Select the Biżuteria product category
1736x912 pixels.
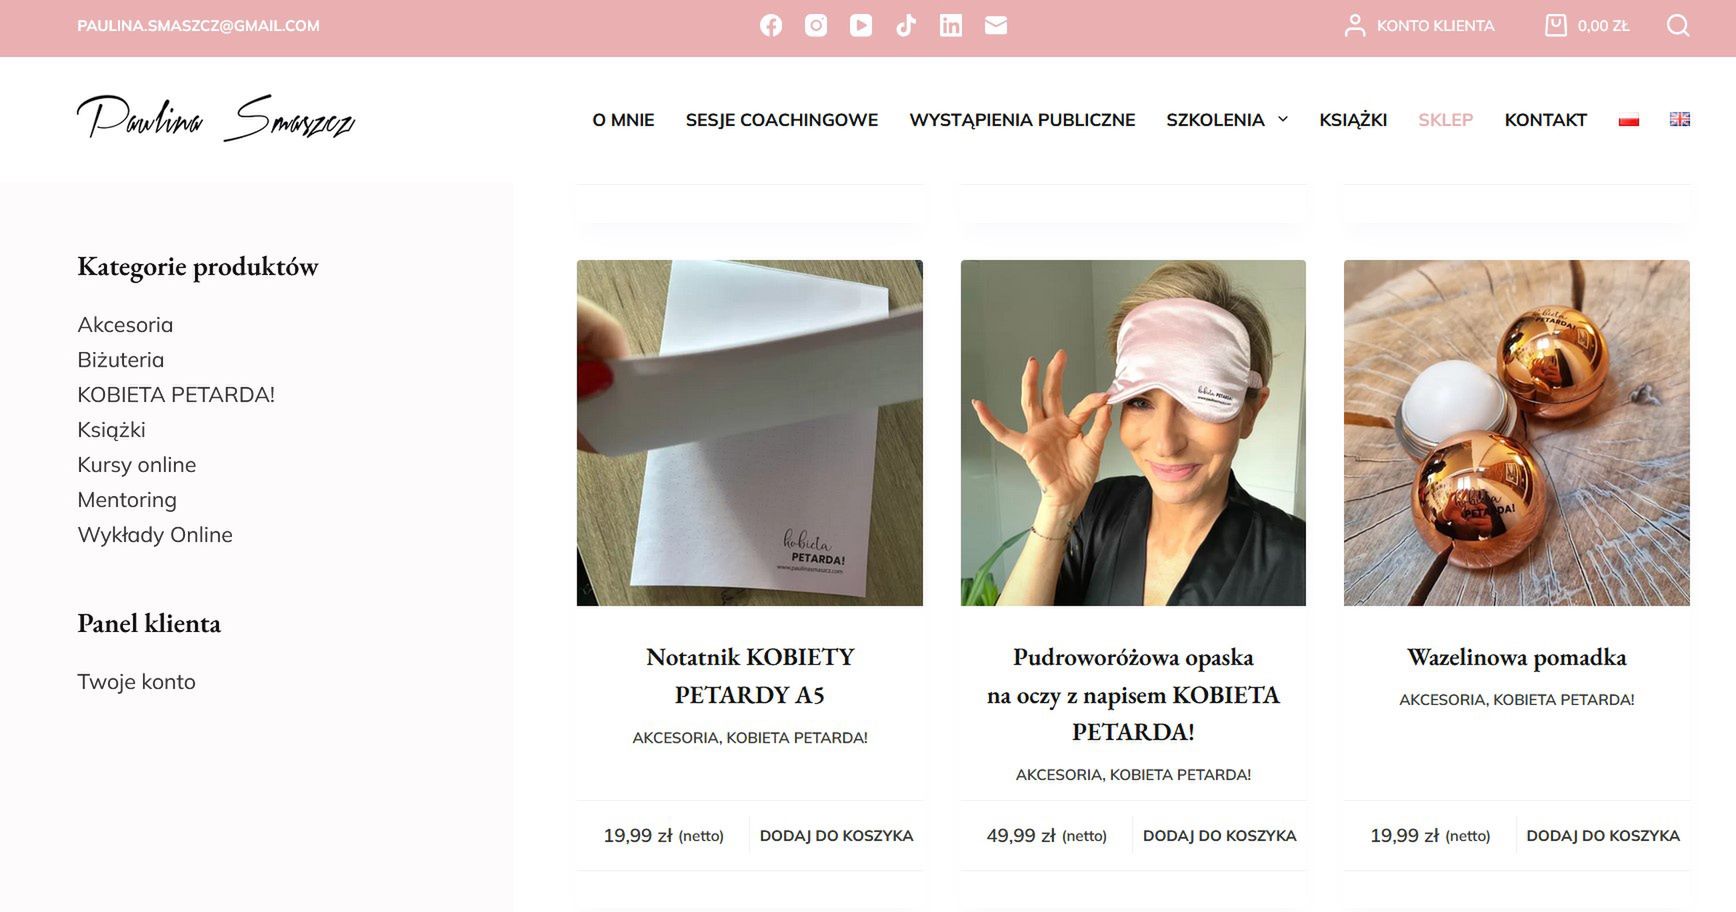[121, 360]
